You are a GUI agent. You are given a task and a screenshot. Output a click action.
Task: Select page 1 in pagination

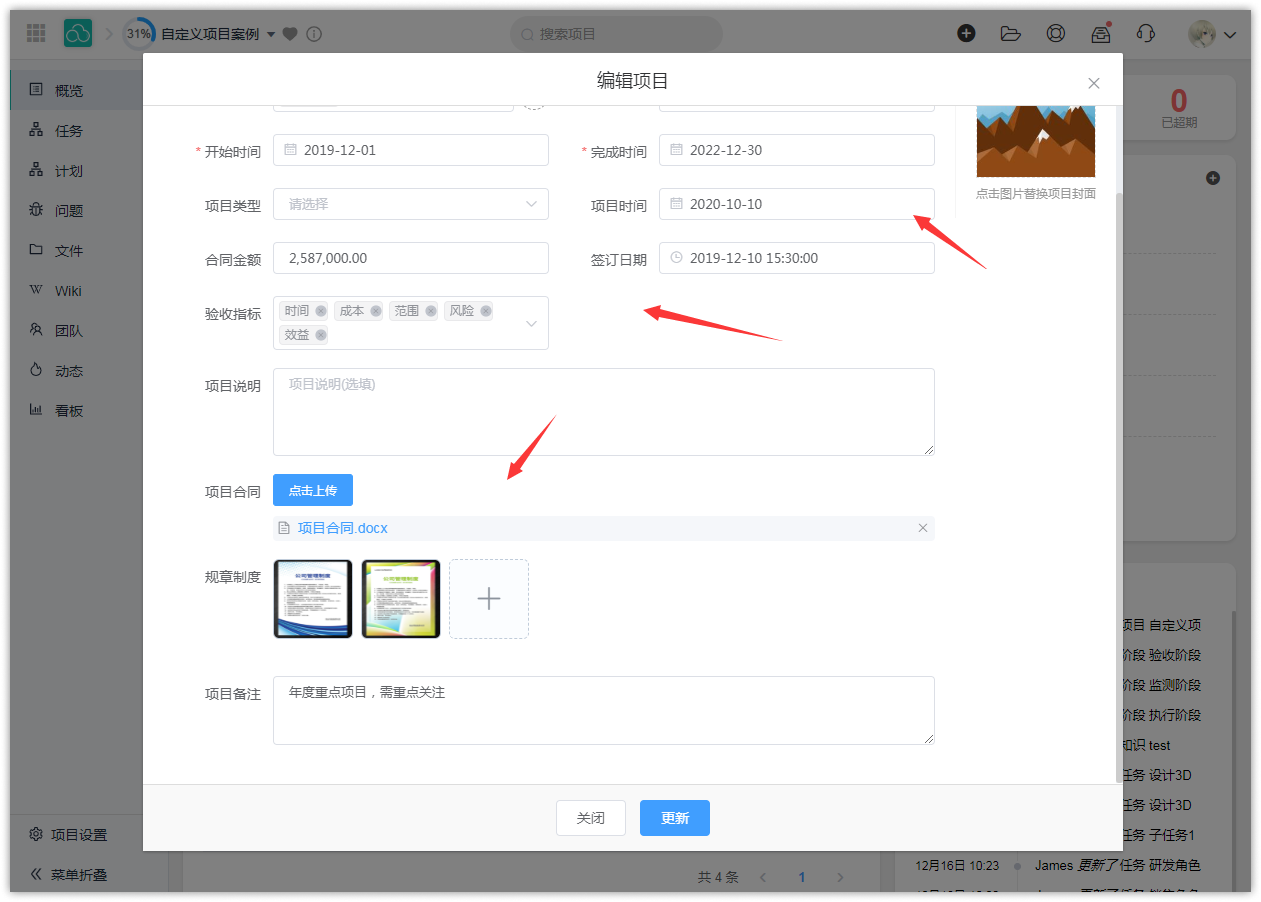(801, 877)
